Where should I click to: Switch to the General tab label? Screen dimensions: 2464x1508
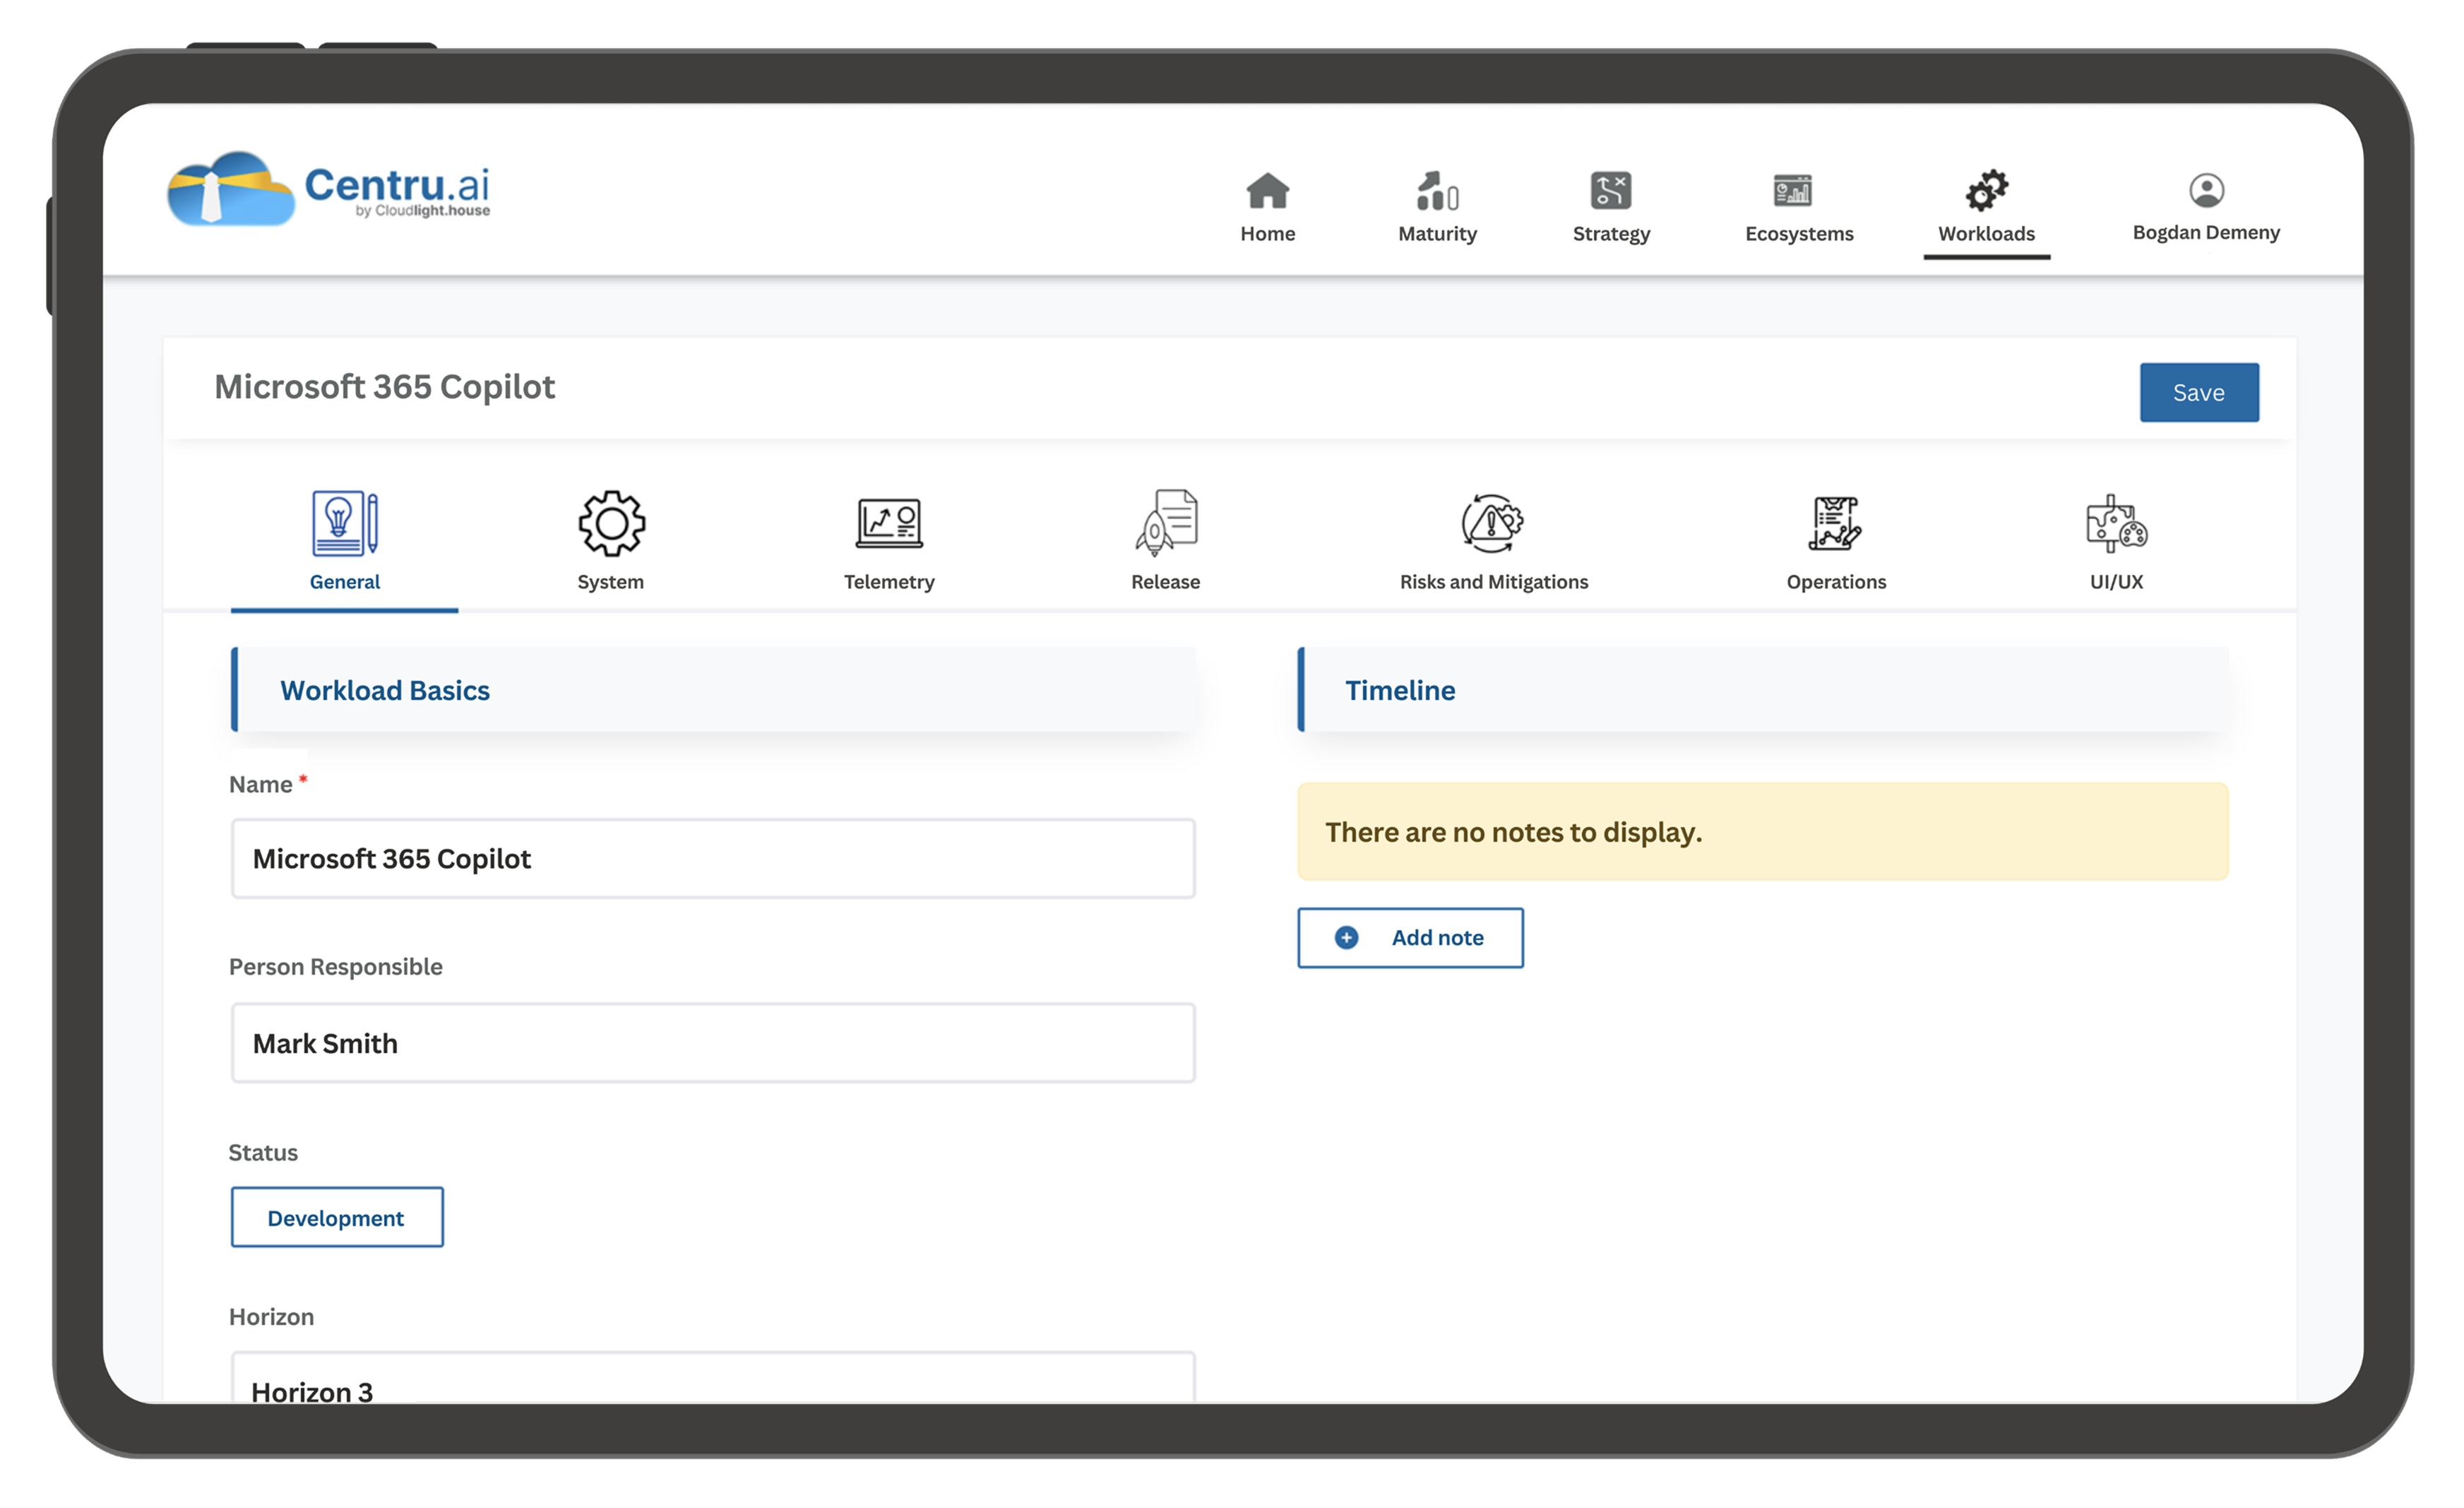[x=344, y=582]
